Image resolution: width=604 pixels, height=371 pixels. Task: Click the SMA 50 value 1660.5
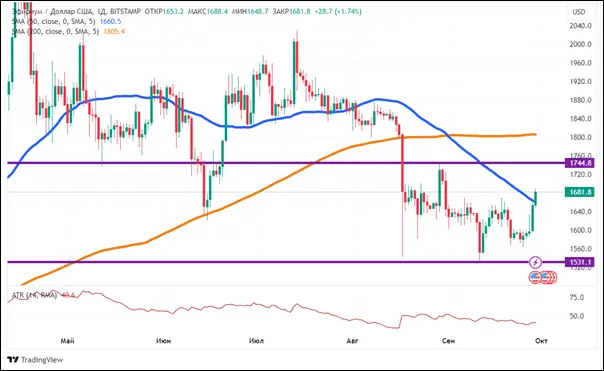111,22
